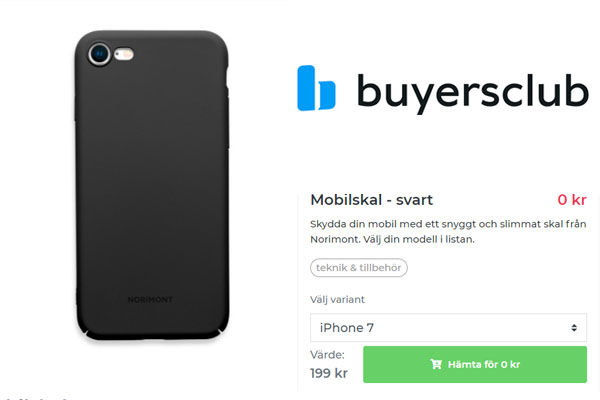Image resolution: width=600 pixels, height=400 pixels.
Task: Click the Norimont logo on the case
Action: 150,299
